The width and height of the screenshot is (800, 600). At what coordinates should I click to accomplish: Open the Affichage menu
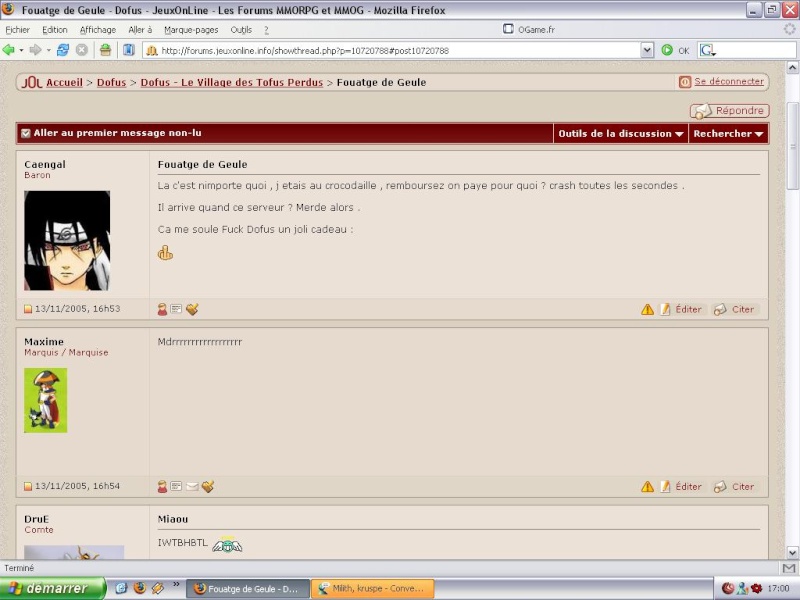(98, 30)
